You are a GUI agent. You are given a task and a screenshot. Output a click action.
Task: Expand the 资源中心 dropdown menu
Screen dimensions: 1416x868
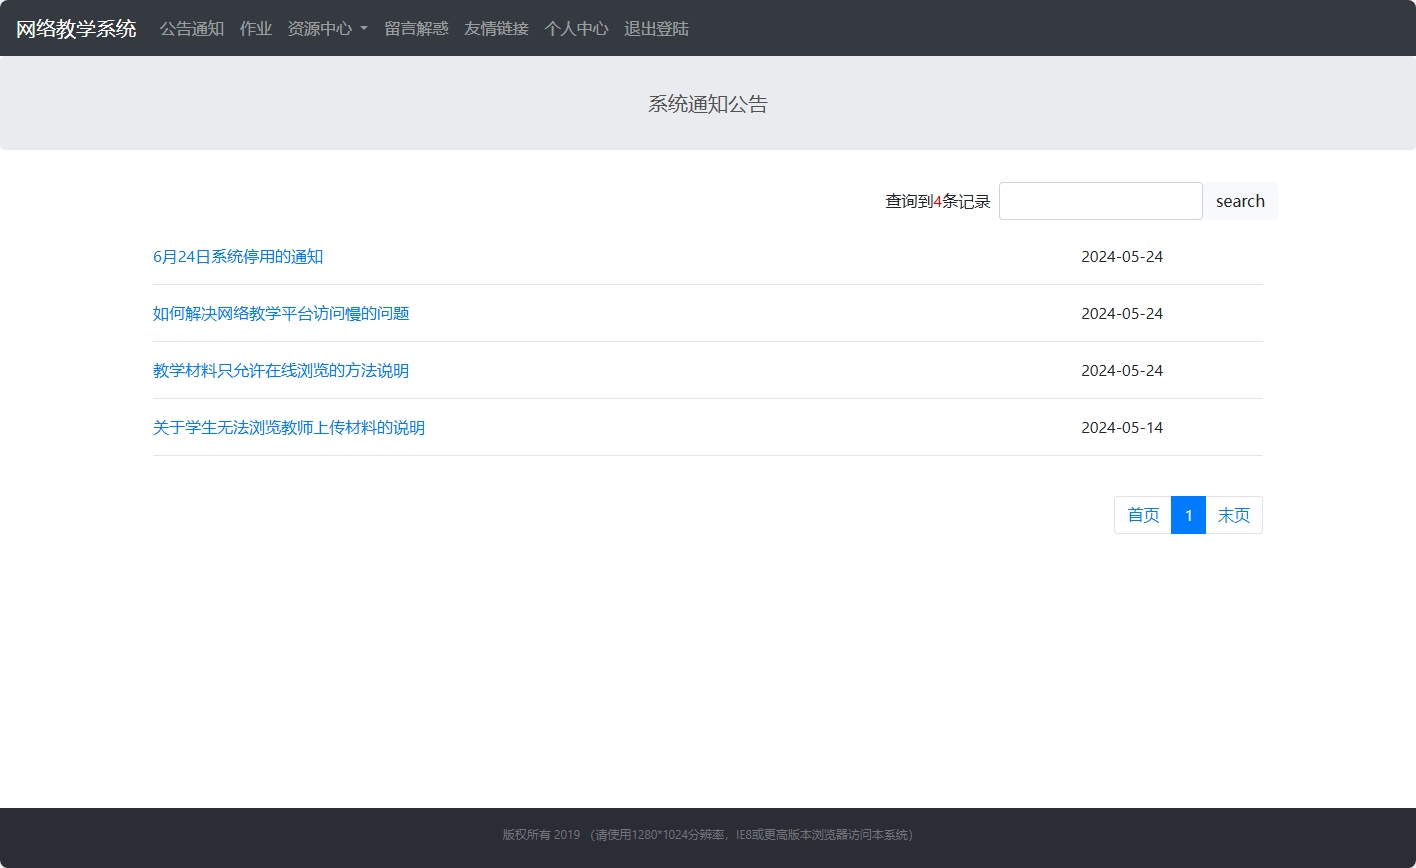point(320,28)
